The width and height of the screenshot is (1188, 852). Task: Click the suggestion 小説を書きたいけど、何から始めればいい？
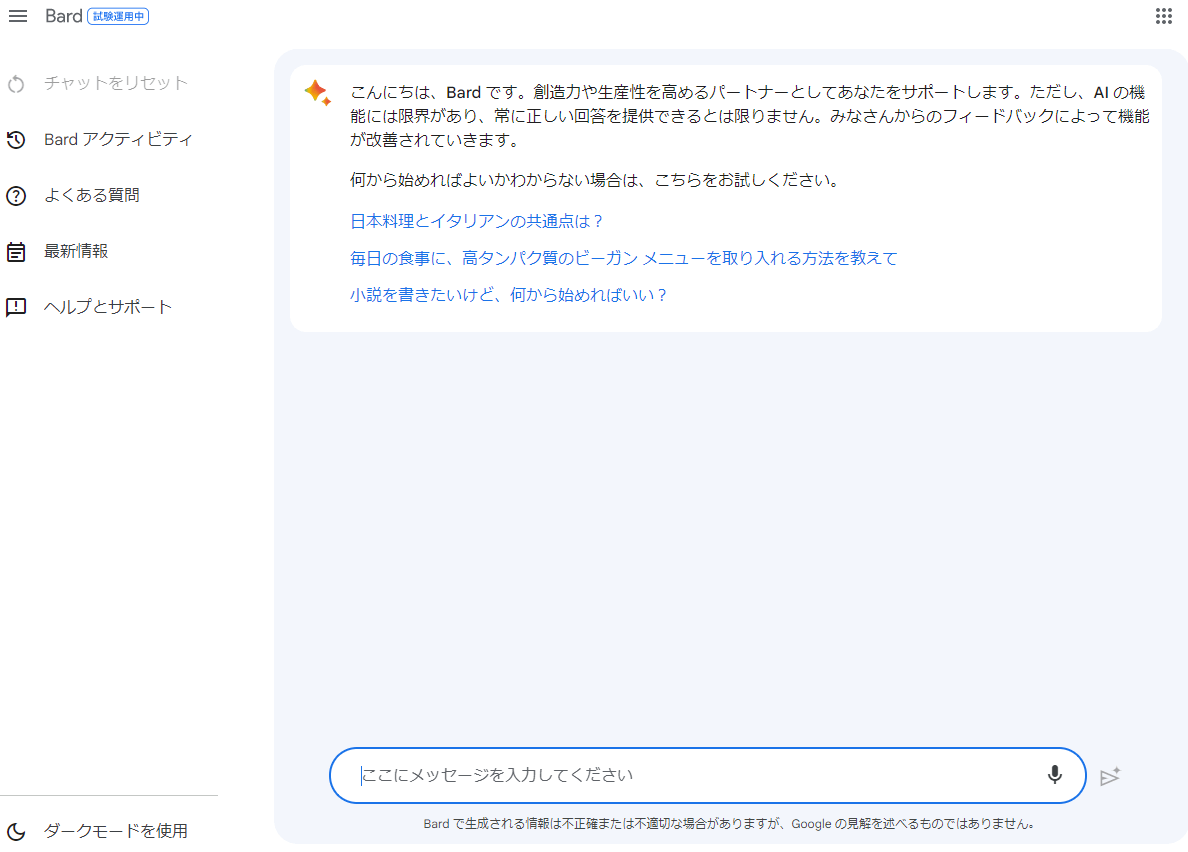[508, 295]
